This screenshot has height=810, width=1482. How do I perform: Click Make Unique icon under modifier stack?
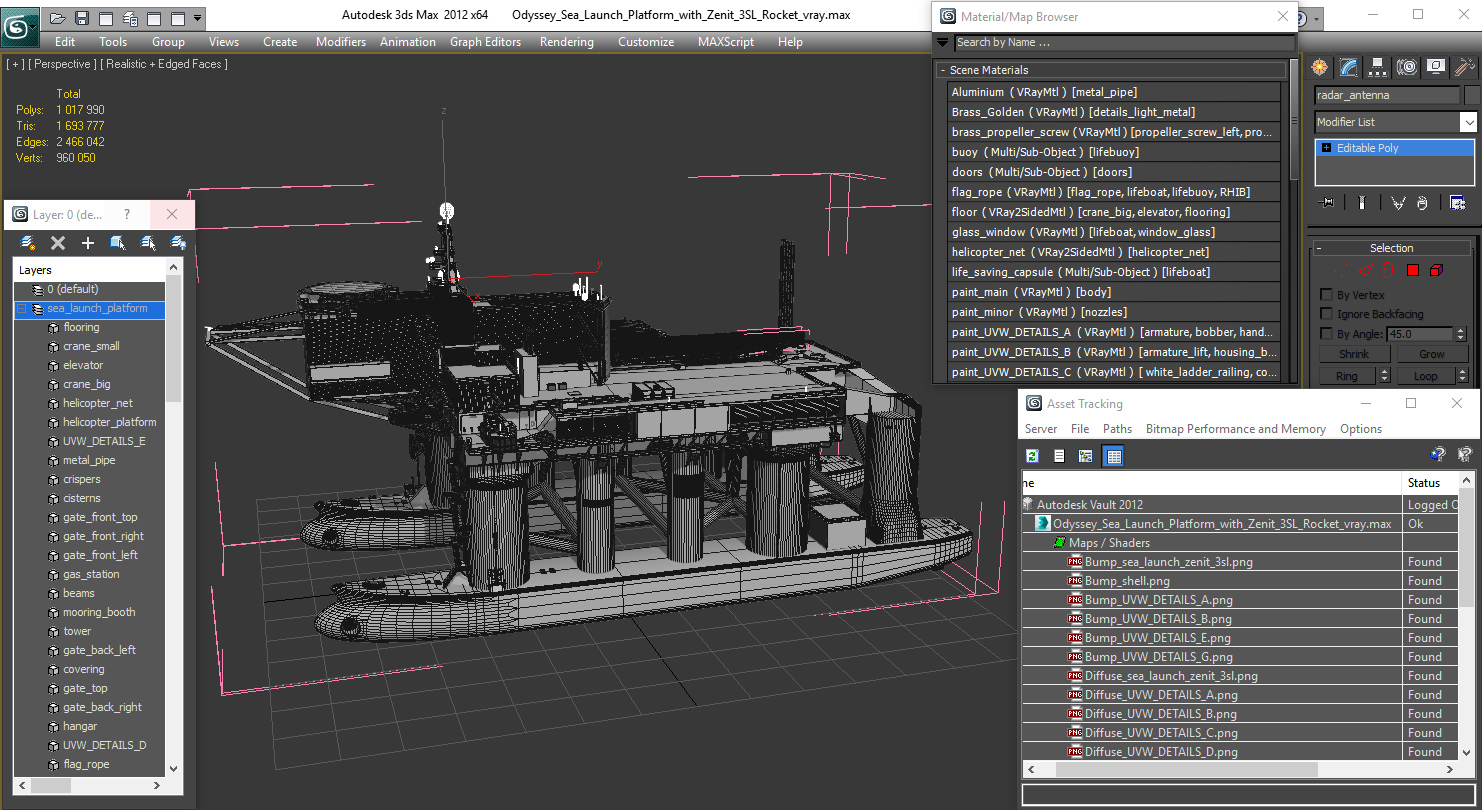click(1398, 203)
